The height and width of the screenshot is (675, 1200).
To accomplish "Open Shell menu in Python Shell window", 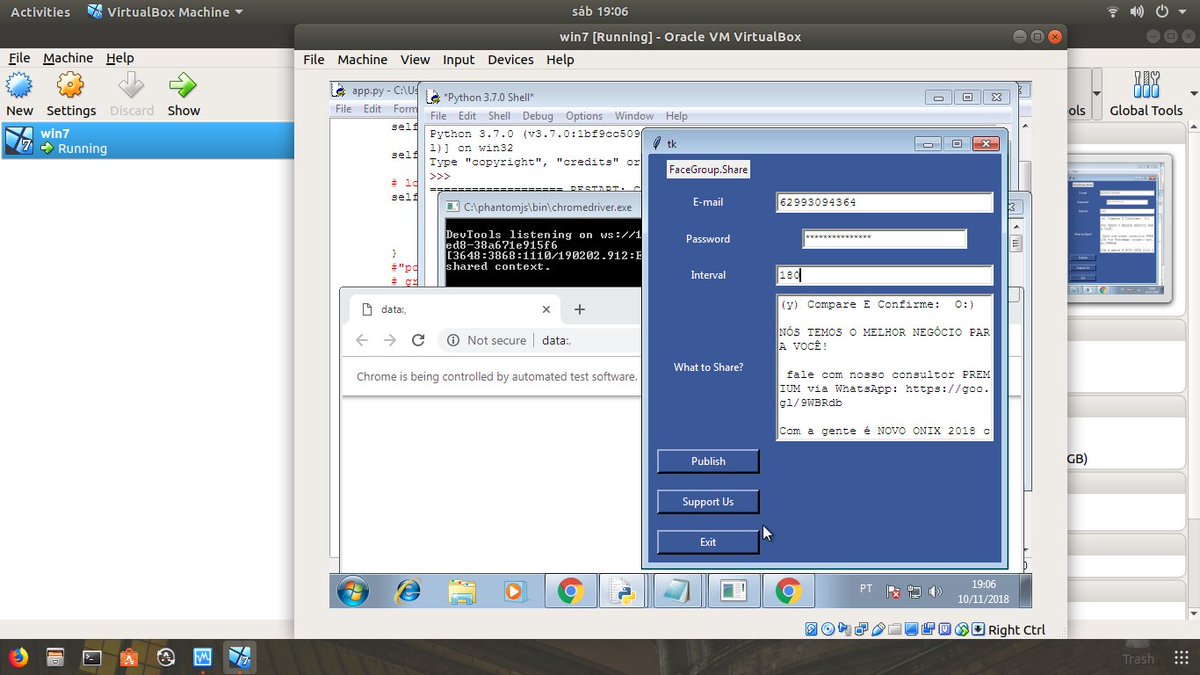I will pos(499,116).
